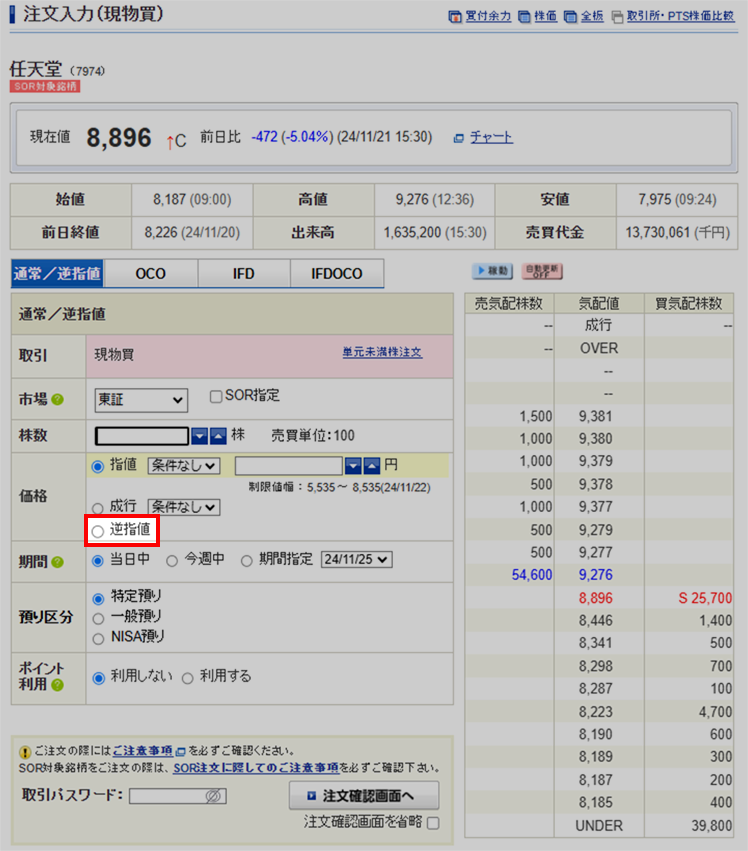Click ask price 9,276 in board
The width and height of the screenshot is (748, 851).
(595, 575)
